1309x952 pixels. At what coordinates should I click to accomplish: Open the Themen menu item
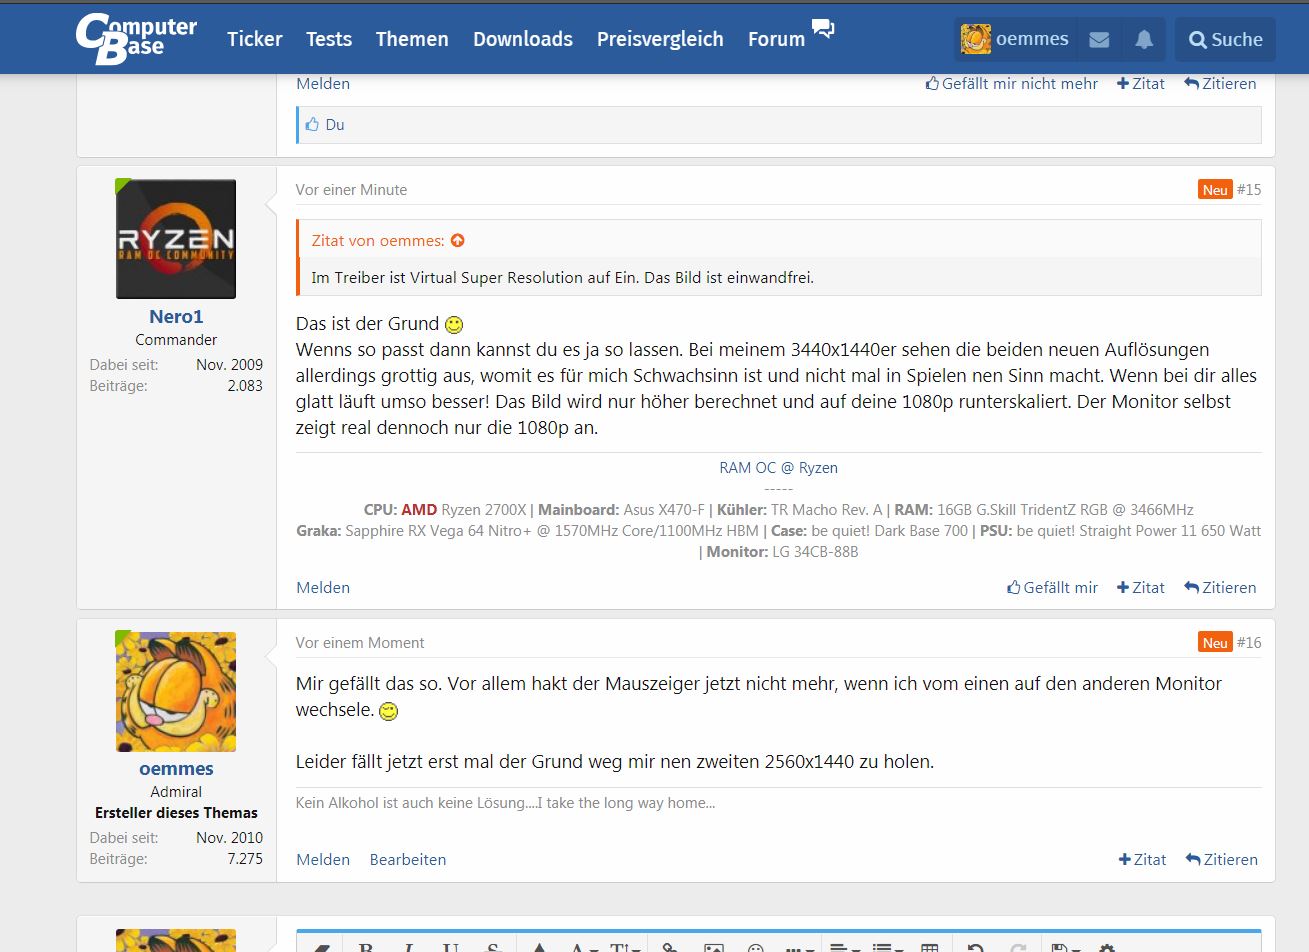pos(412,39)
